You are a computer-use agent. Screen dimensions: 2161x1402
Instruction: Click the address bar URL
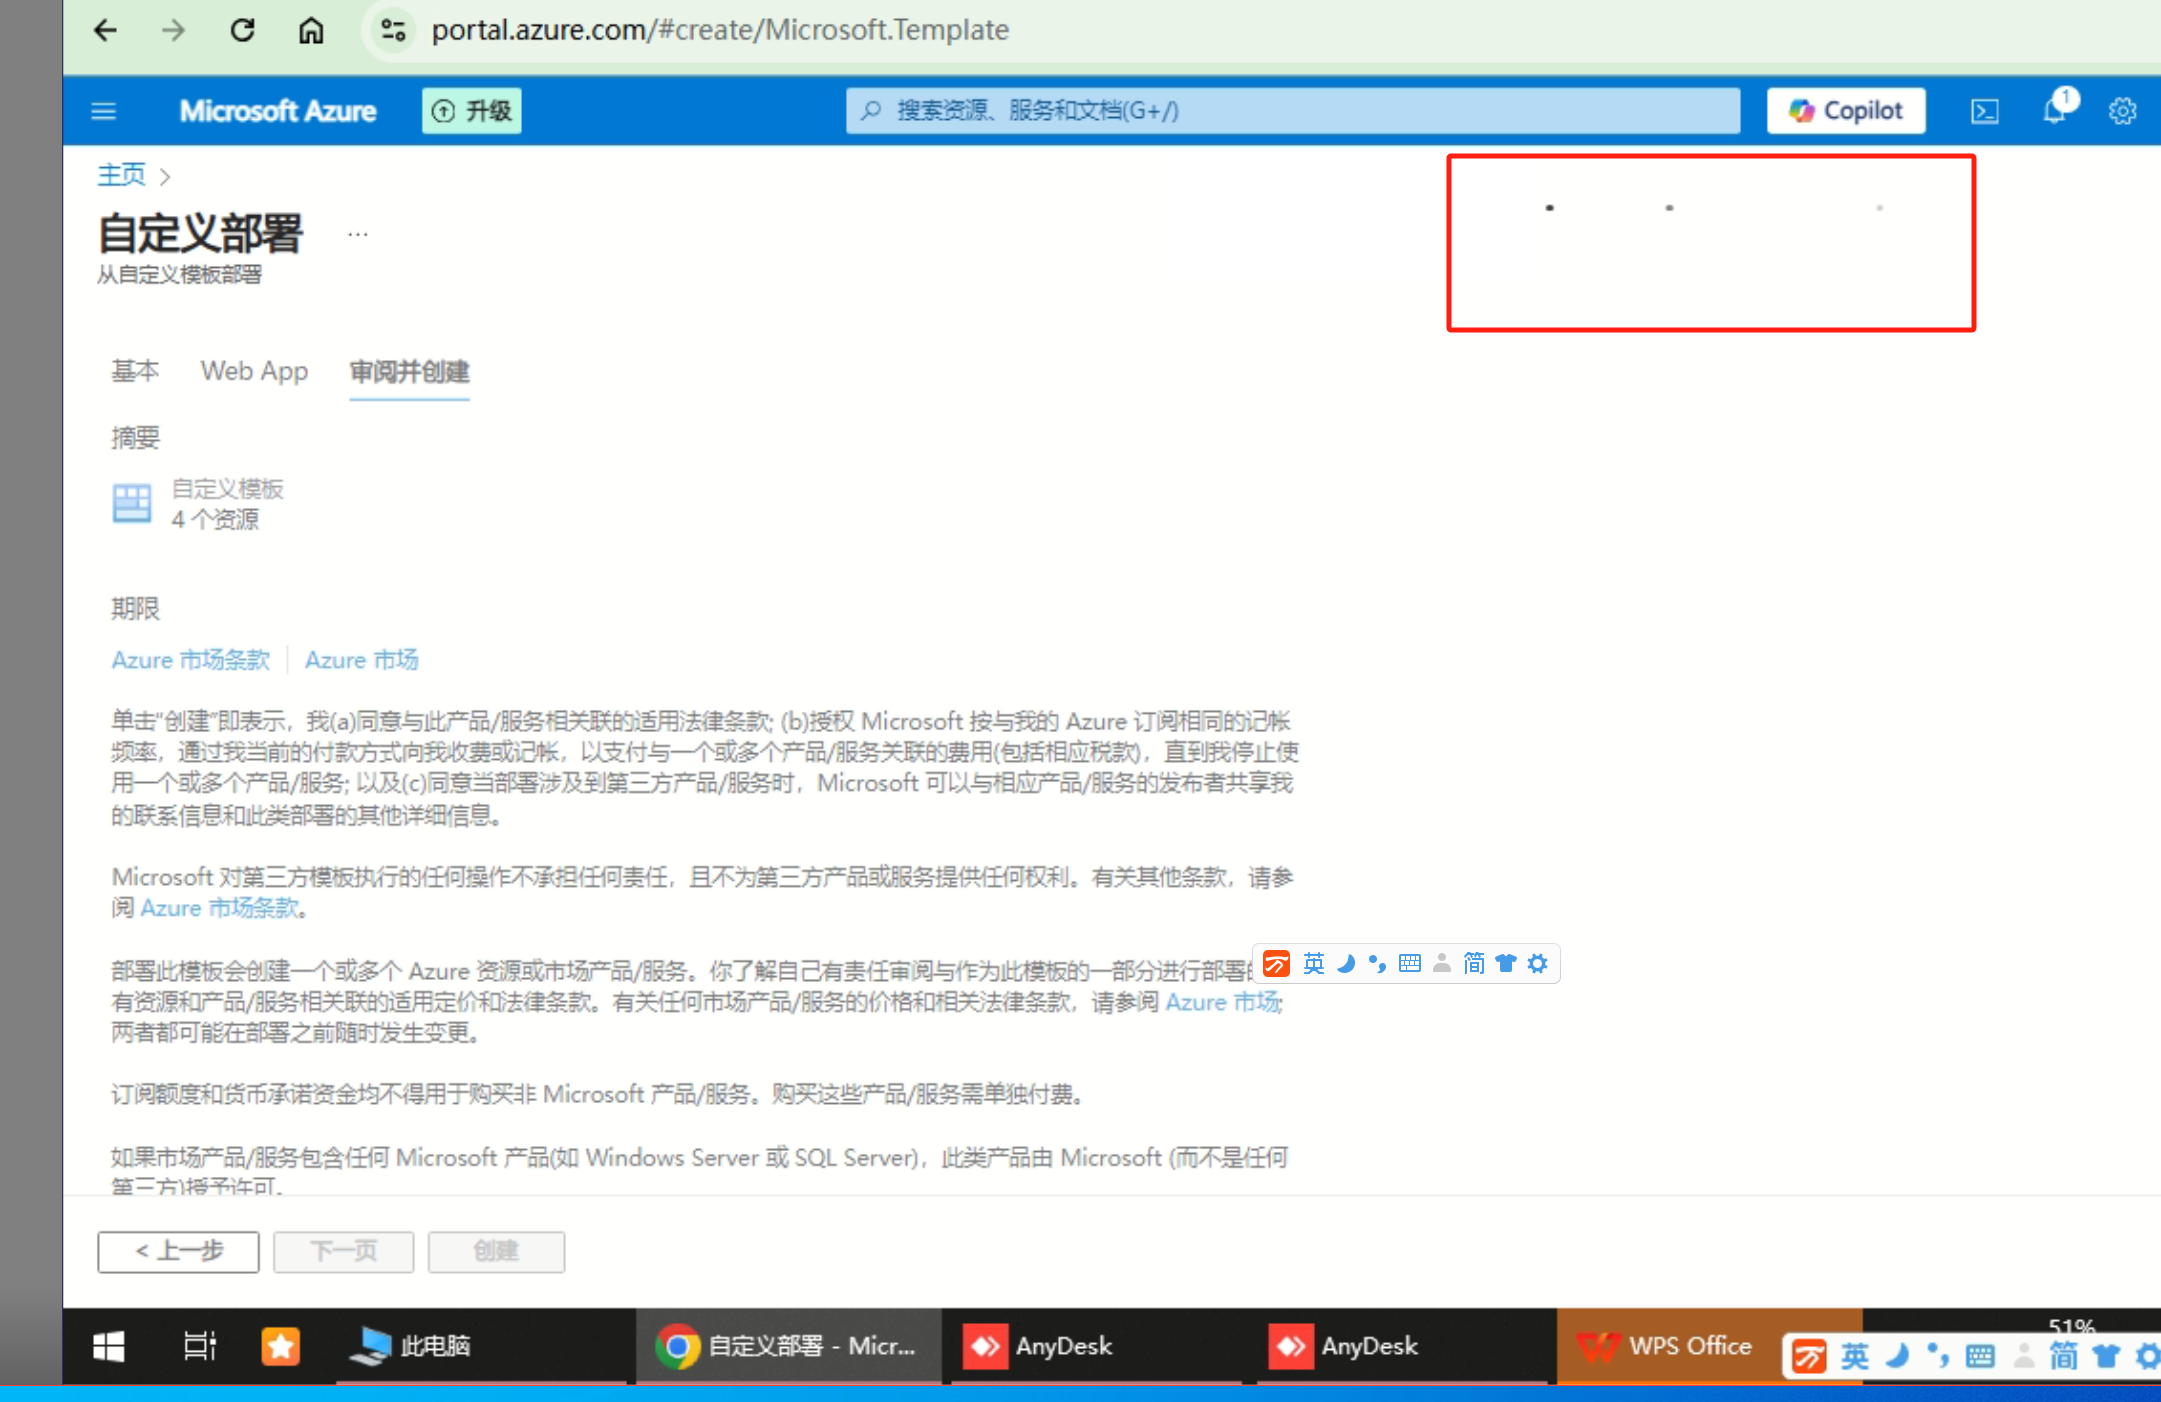[720, 30]
